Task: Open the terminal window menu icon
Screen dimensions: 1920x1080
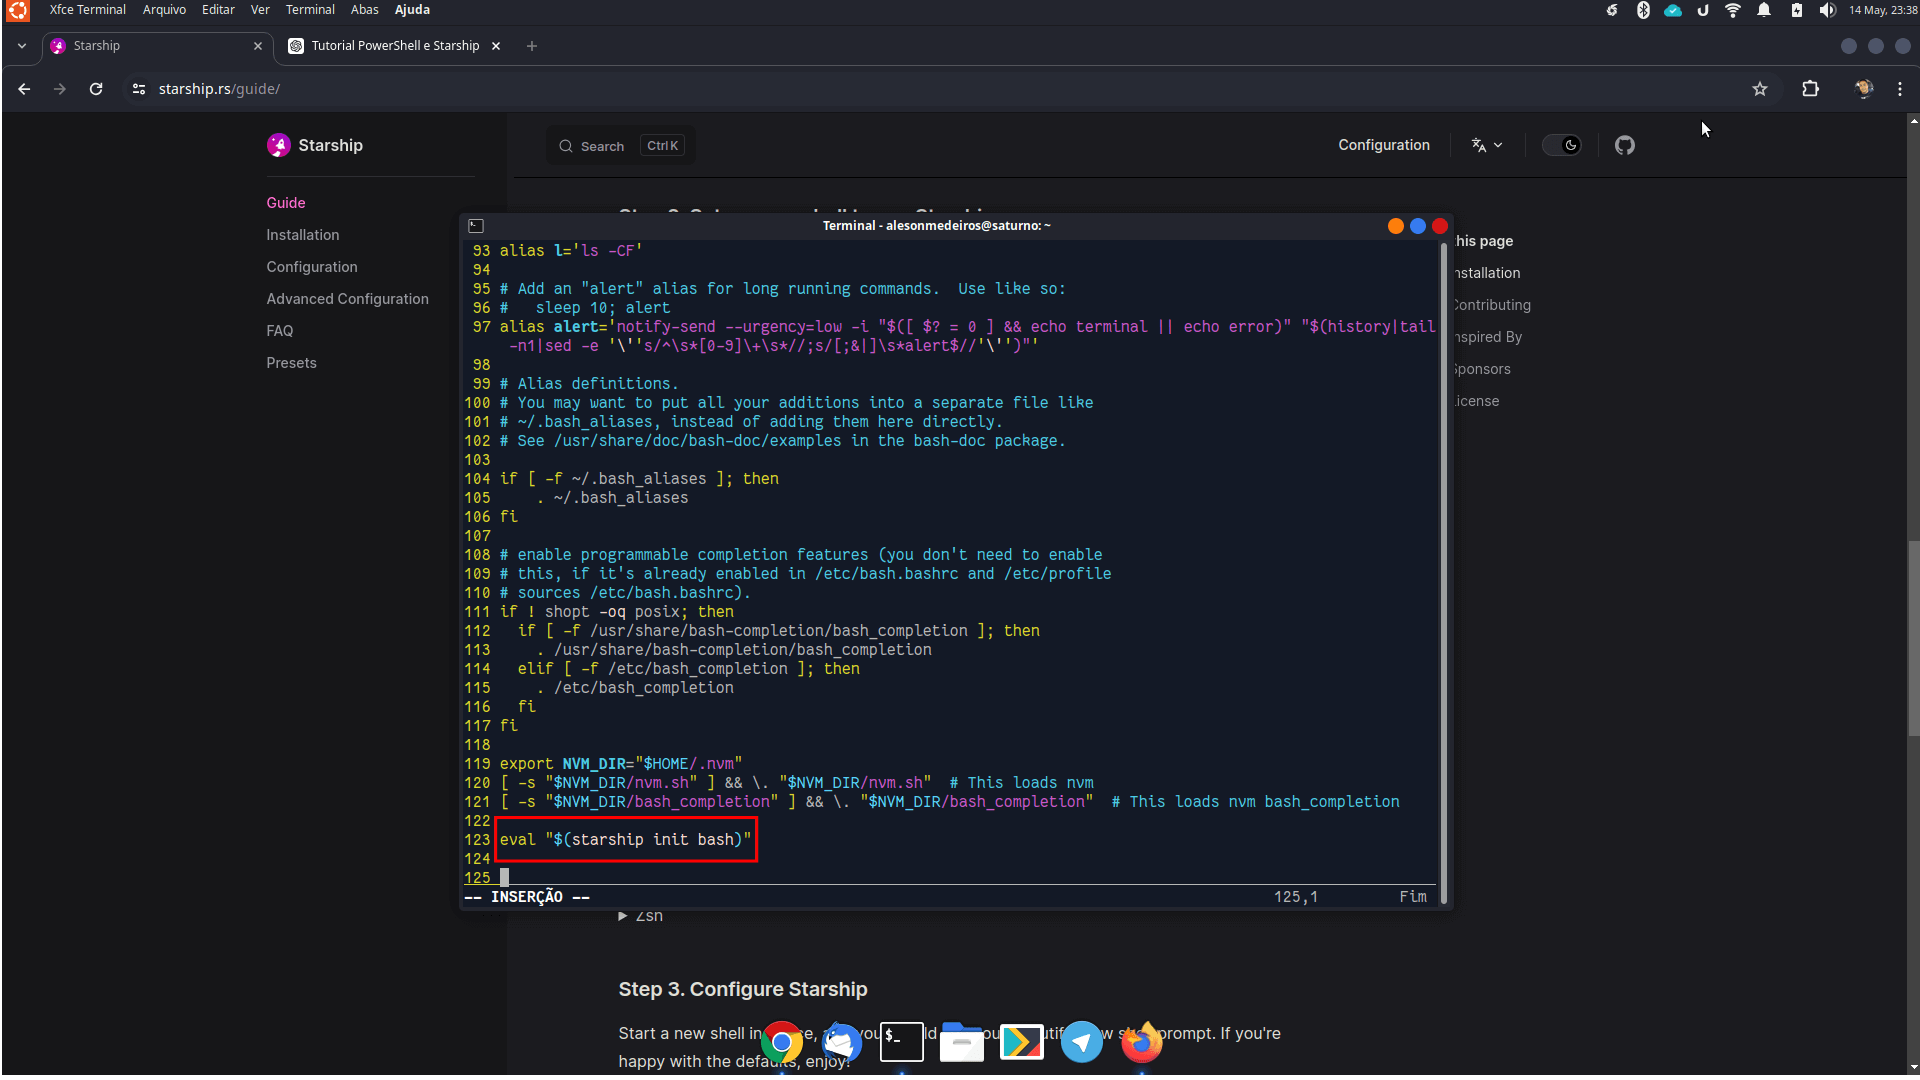Action: click(476, 226)
